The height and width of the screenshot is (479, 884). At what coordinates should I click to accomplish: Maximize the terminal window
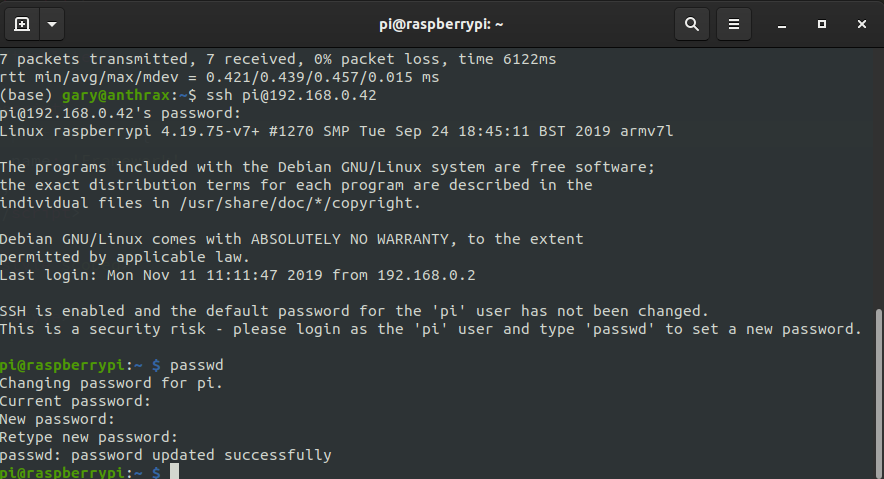click(821, 24)
